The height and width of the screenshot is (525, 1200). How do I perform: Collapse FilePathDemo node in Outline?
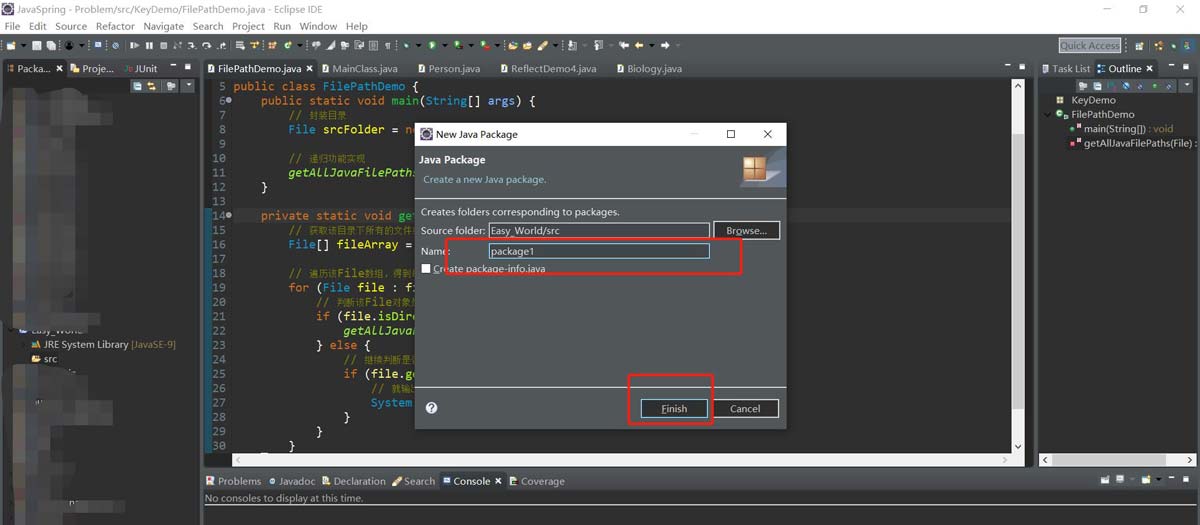tap(1049, 115)
